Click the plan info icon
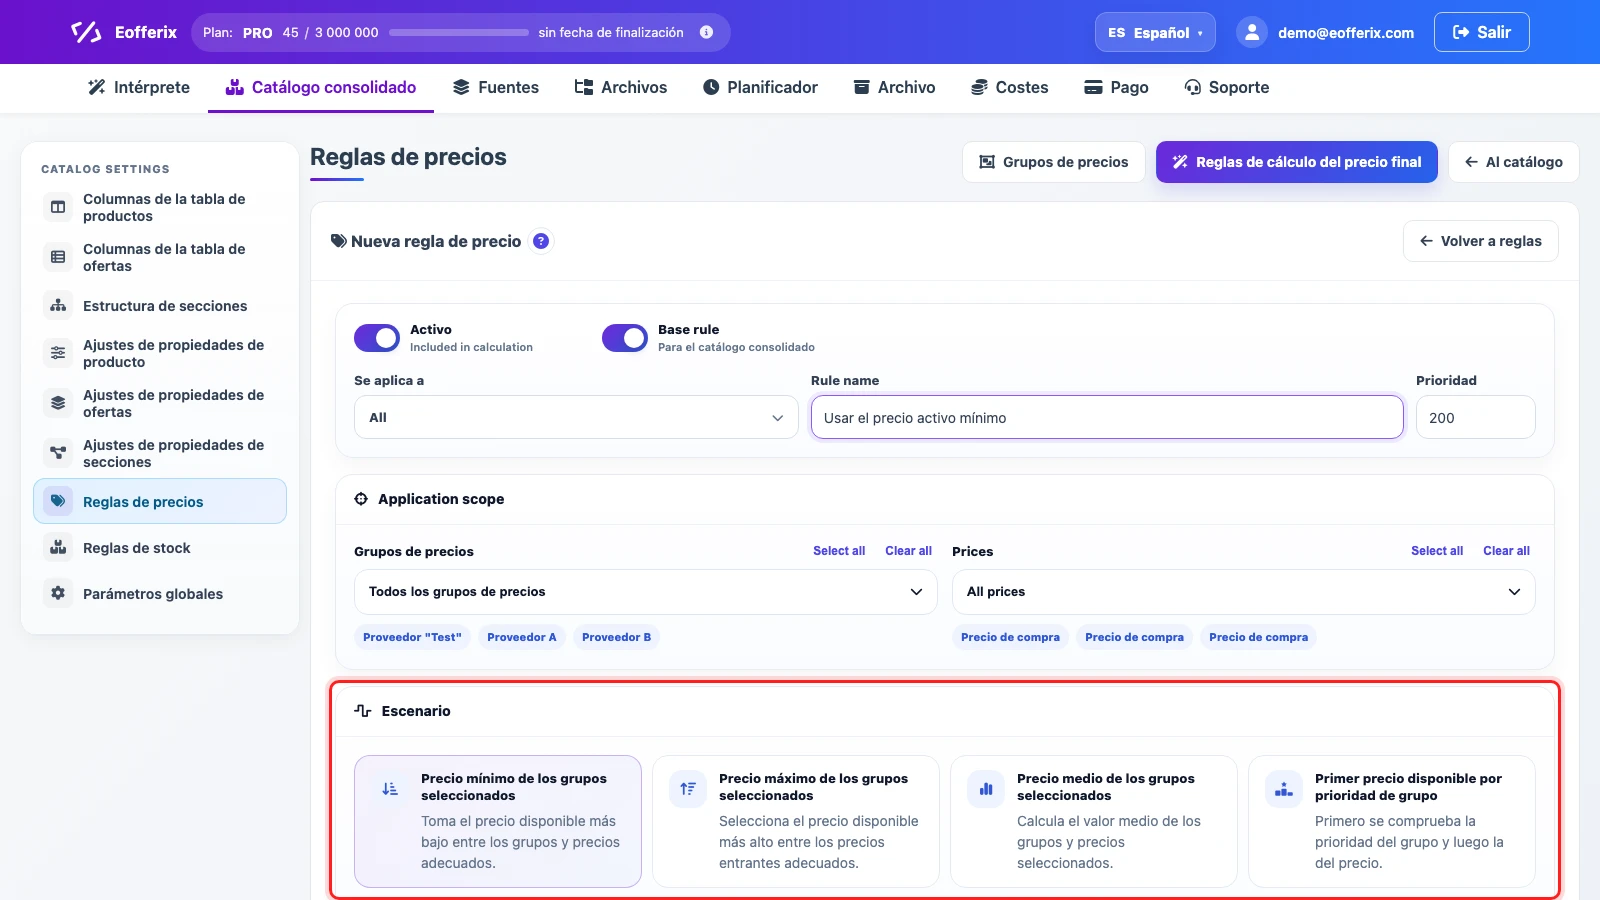1600x900 pixels. pyautogui.click(x=706, y=32)
